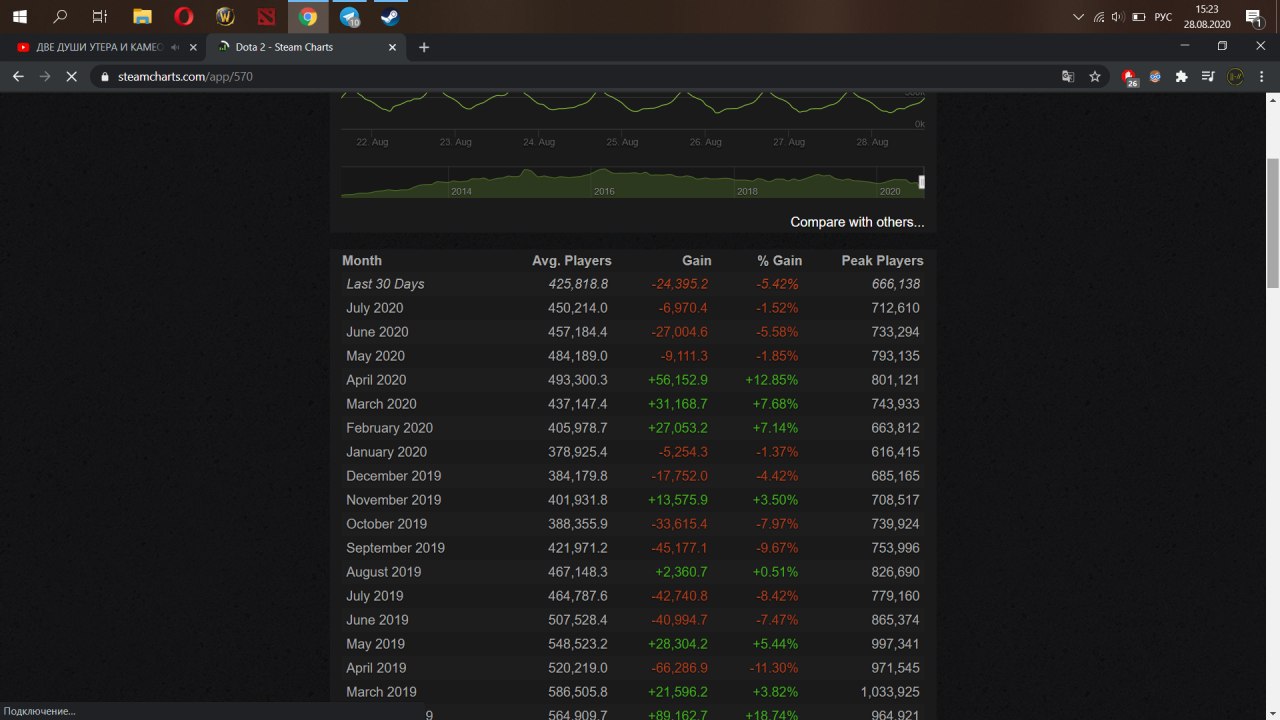Open the media controls toolbar icon
Viewport: 1280px width, 720px height.
pos(1208,76)
